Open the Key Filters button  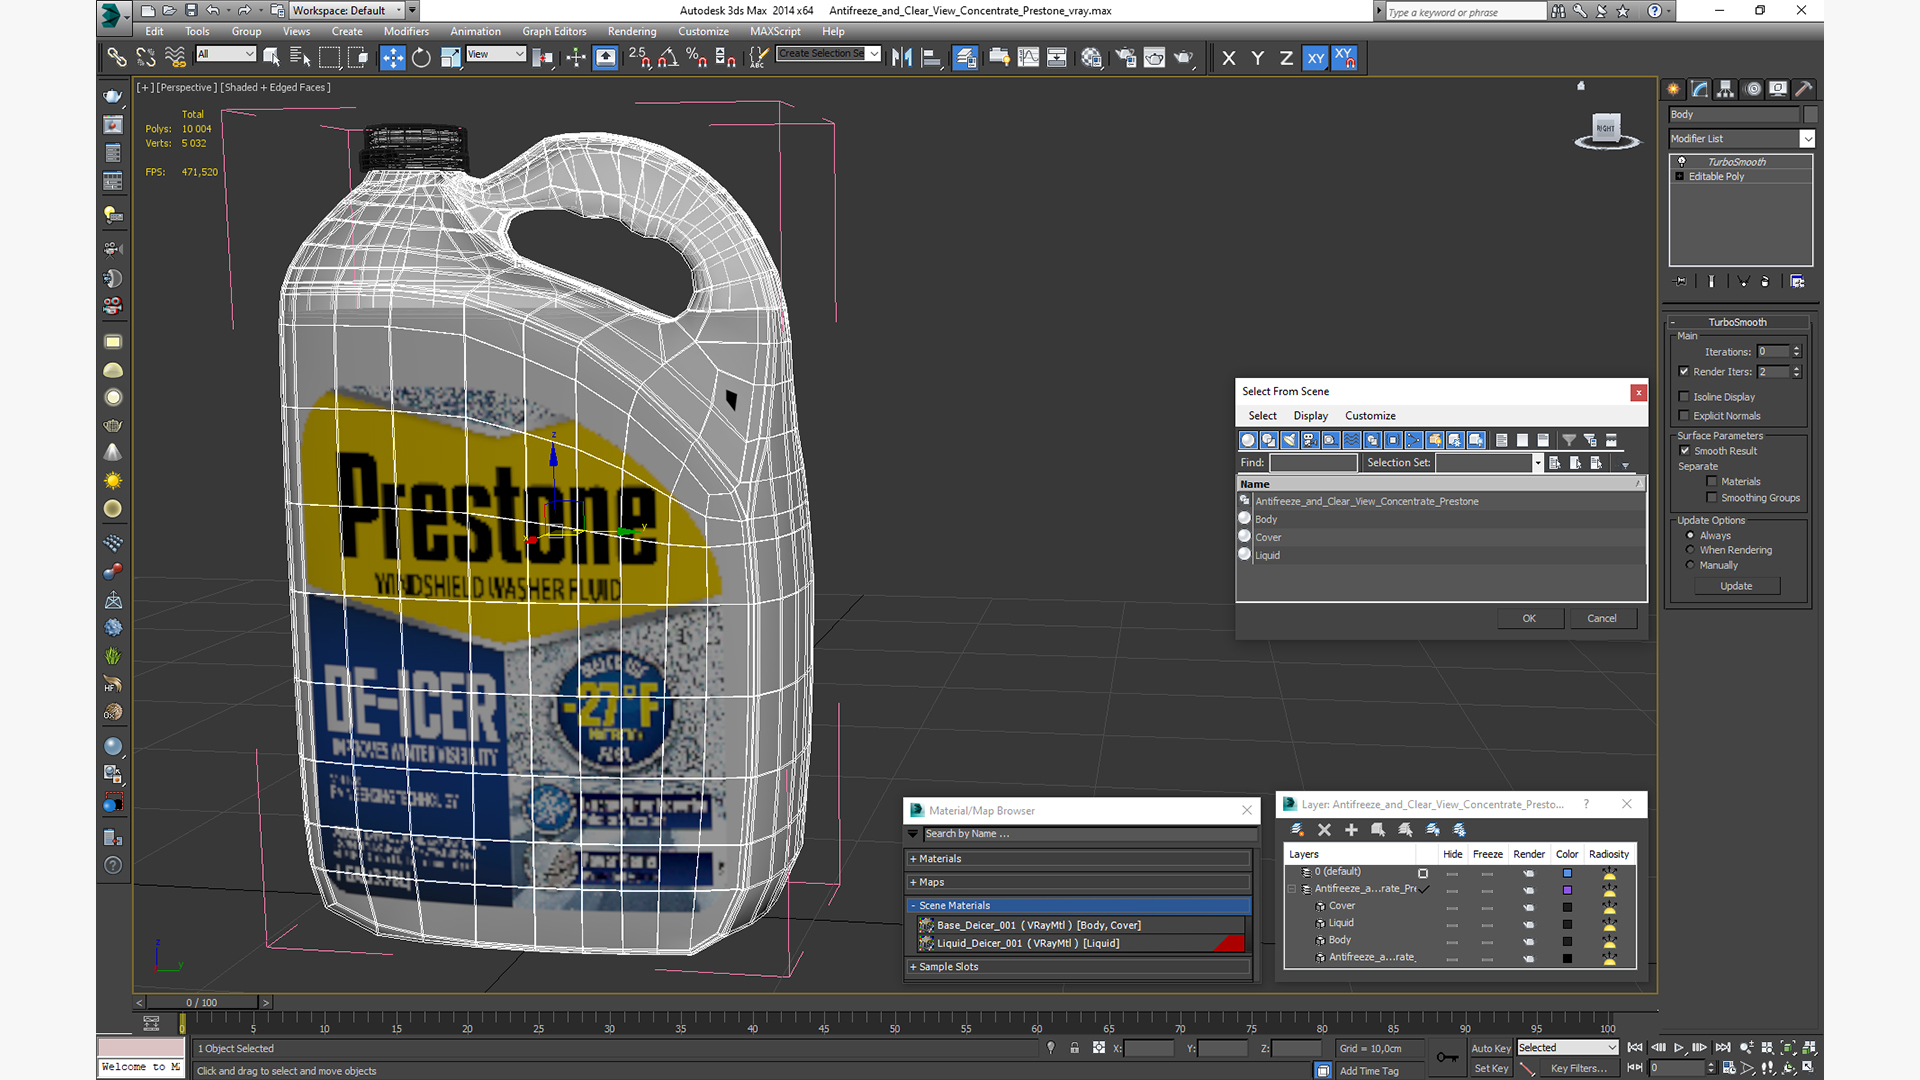(x=1579, y=1069)
